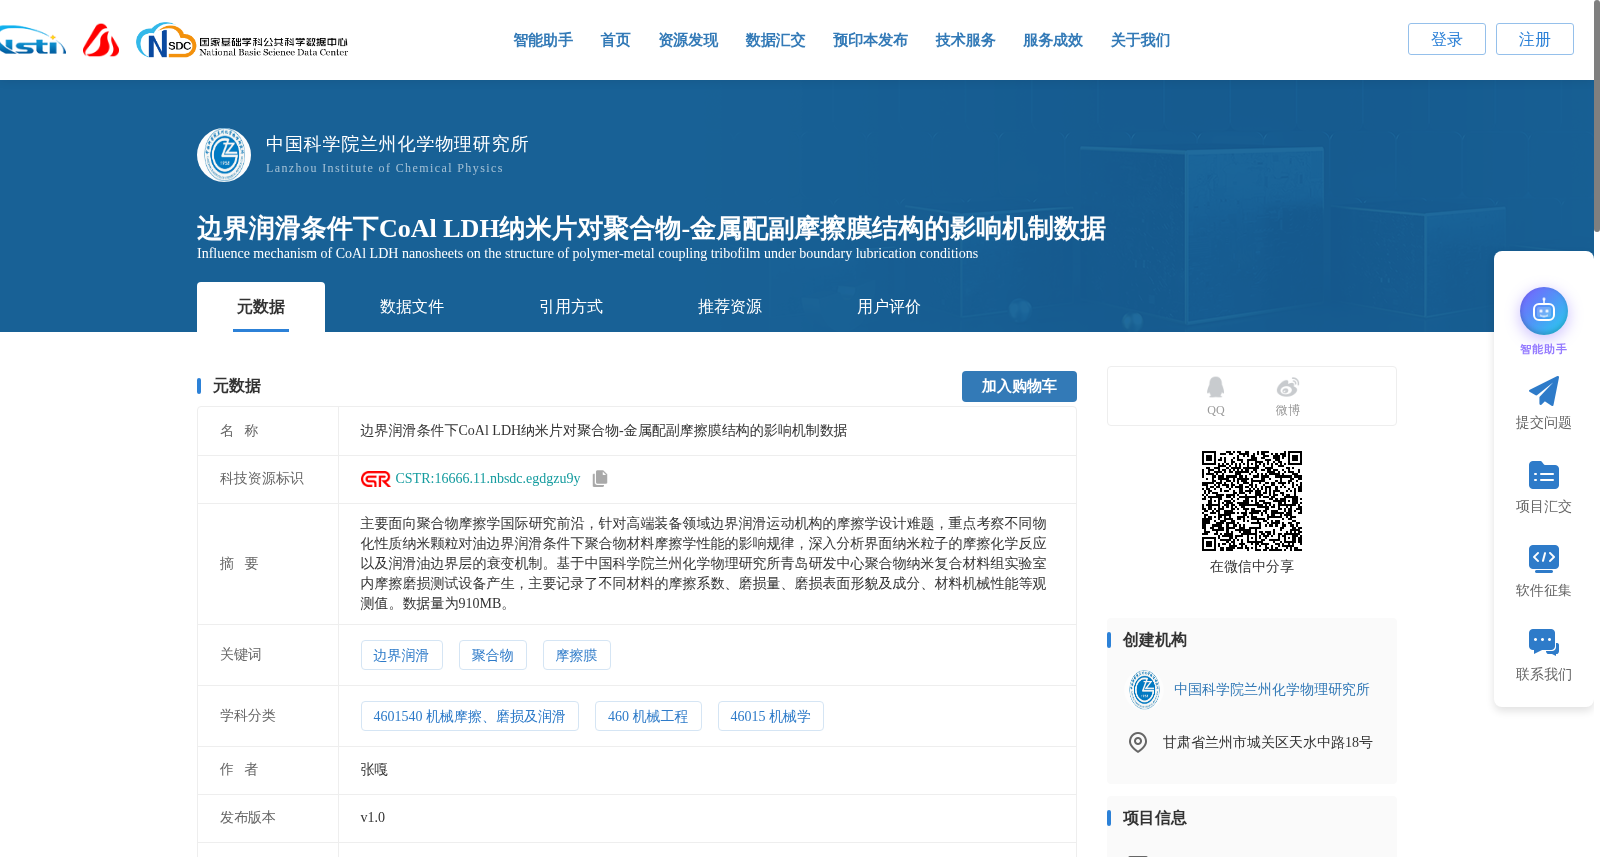Viewport: 1600px width, 857px height.
Task: Switch to the 引用方式 tab
Action: pyautogui.click(x=571, y=307)
